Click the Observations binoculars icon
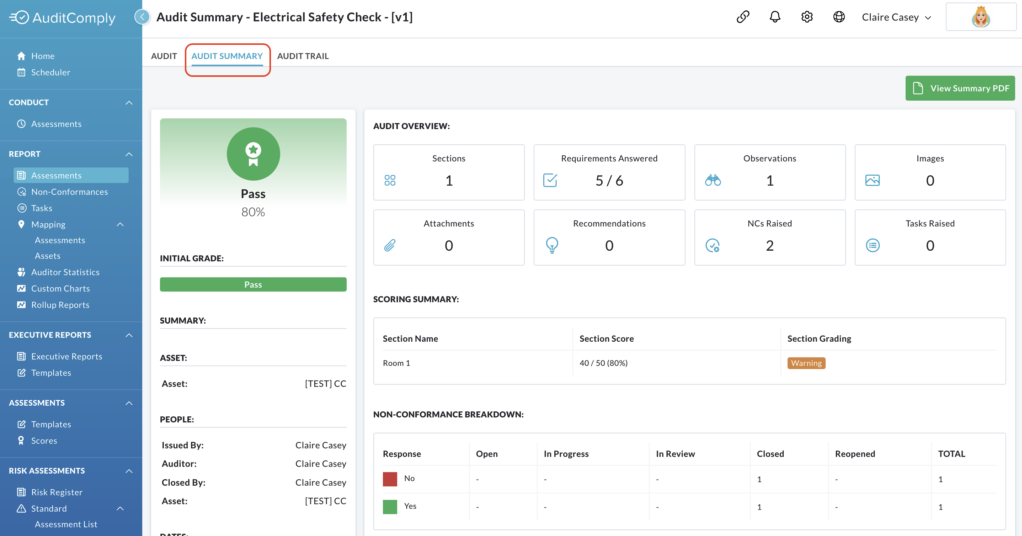Viewport: 1022px width, 536px height. click(712, 181)
